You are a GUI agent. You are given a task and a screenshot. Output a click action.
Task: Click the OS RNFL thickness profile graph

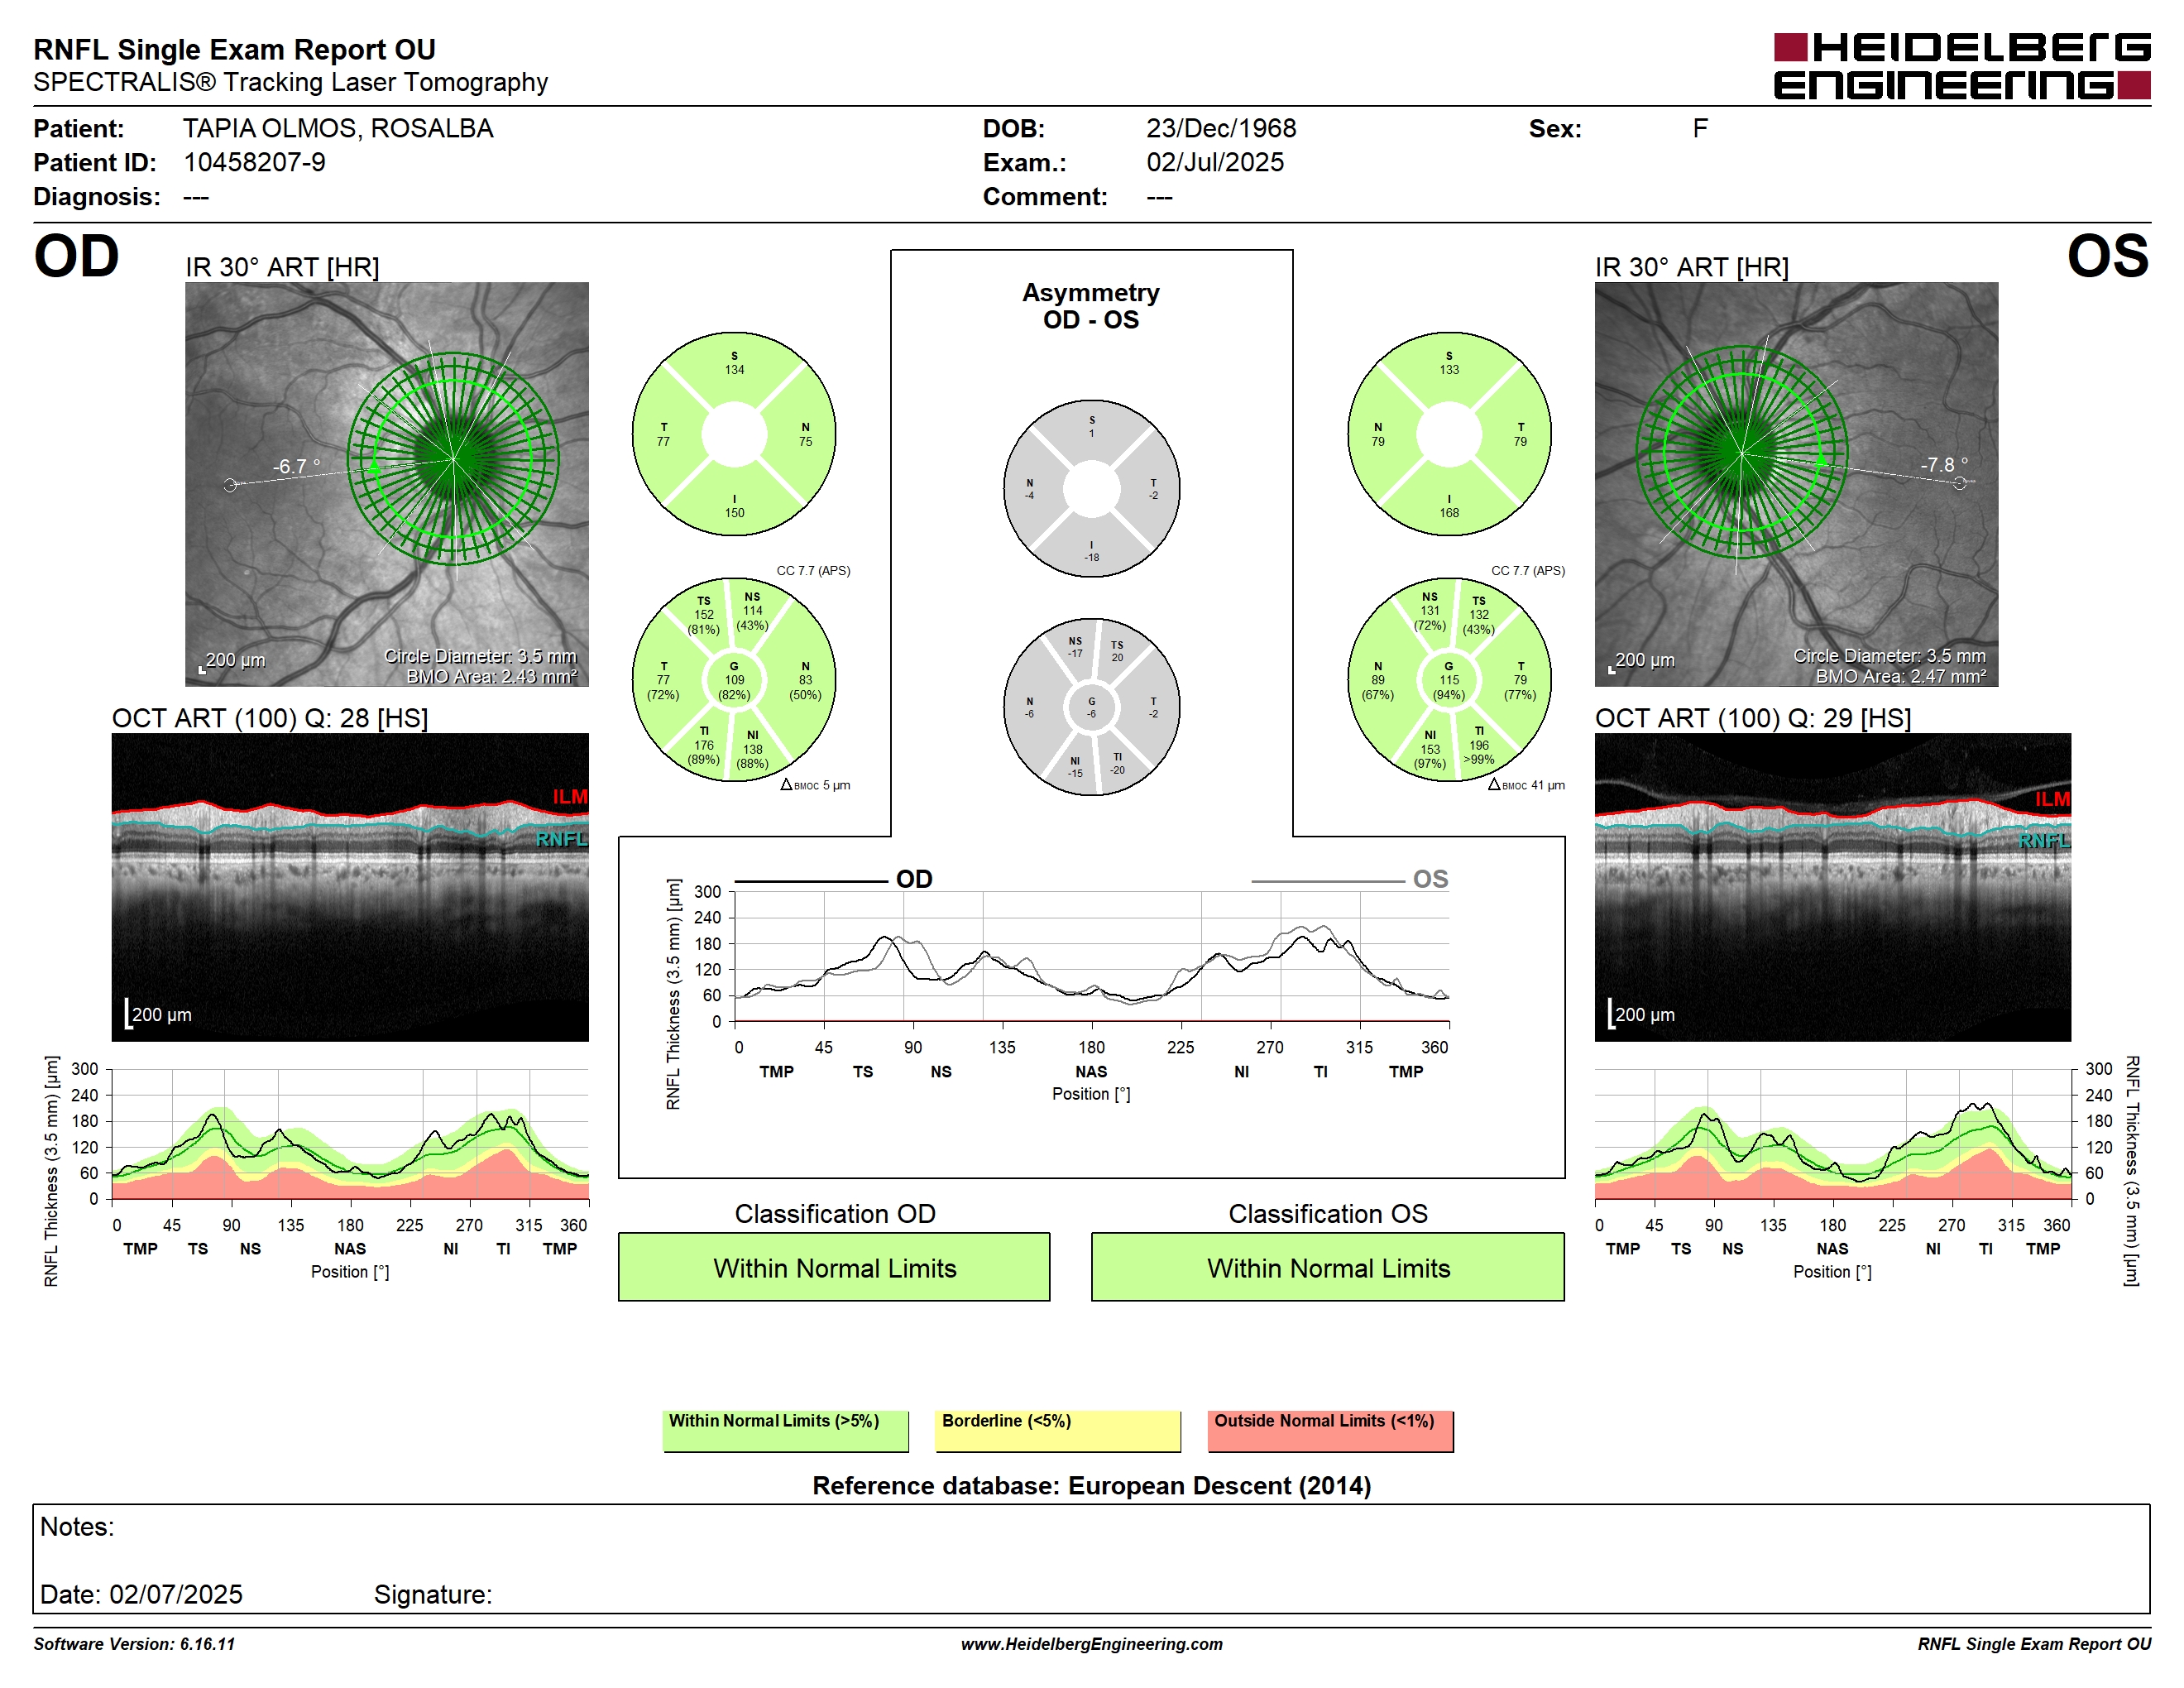(1833, 1134)
